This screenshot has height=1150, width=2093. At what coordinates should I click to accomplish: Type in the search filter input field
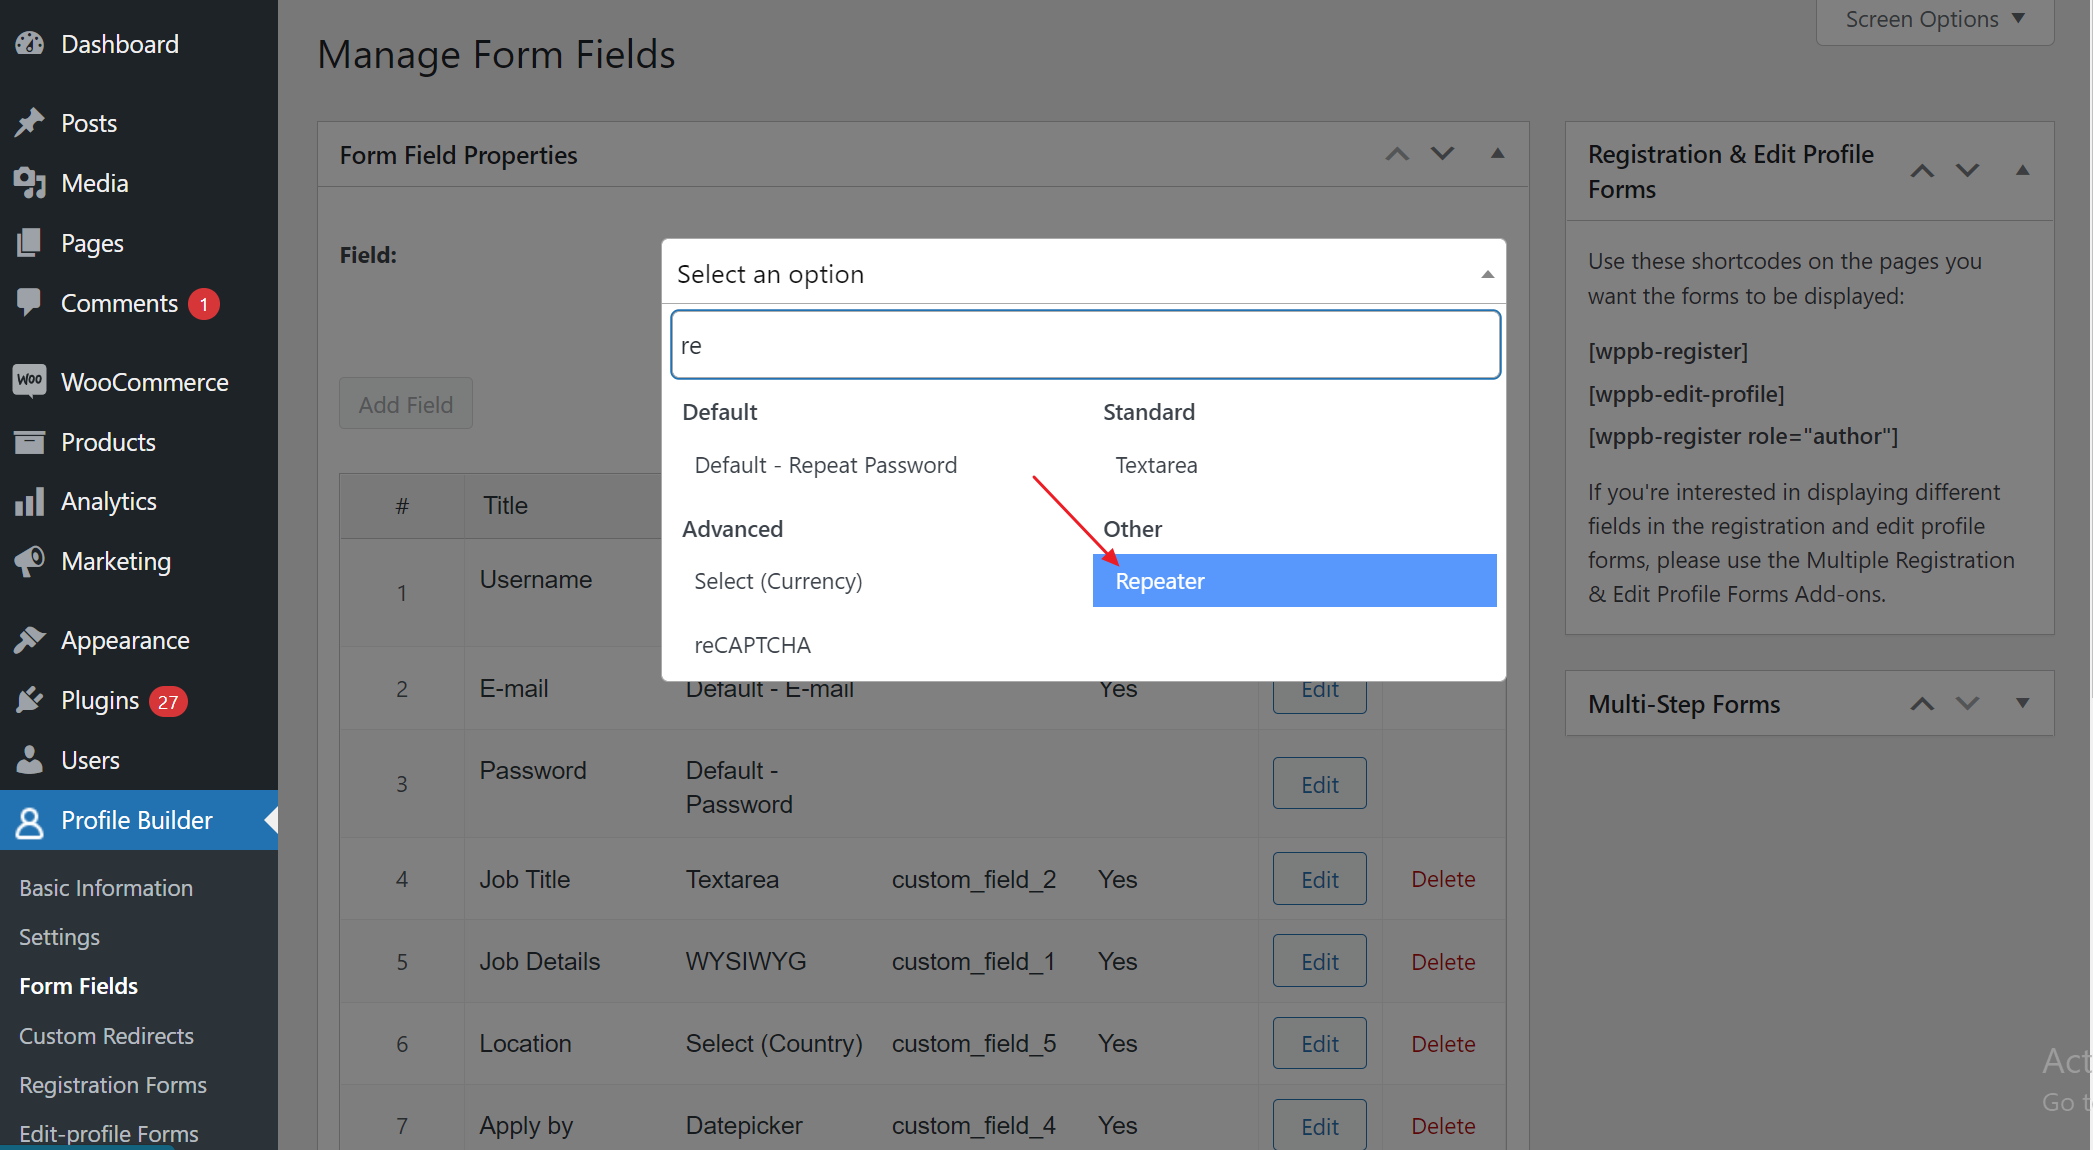point(1085,344)
